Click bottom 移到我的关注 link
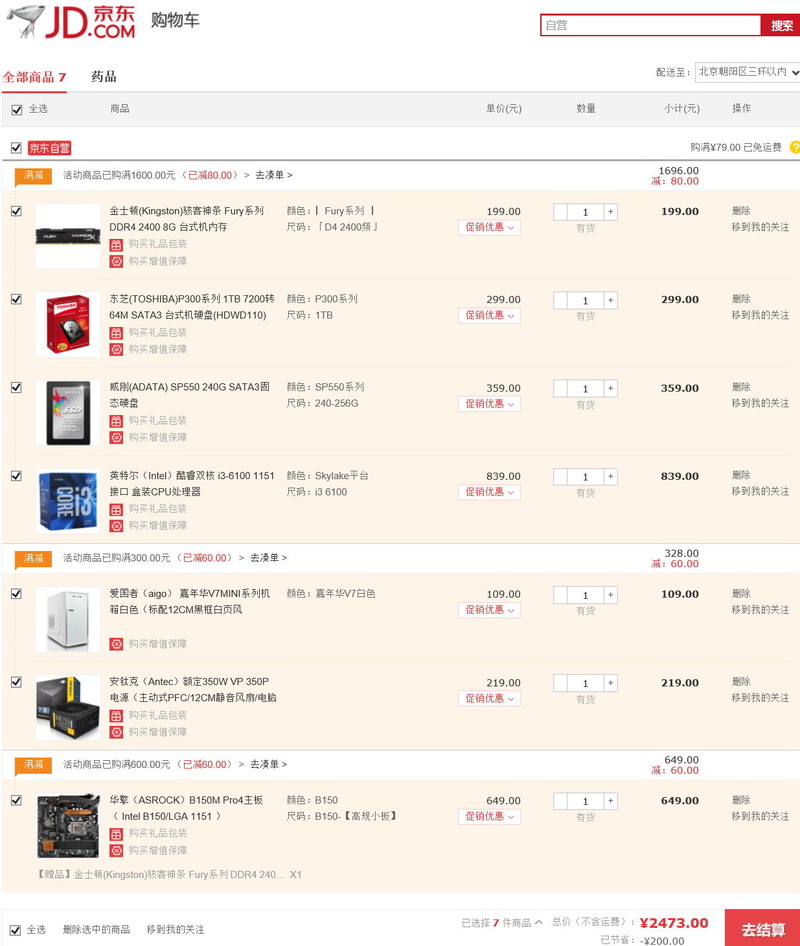This screenshot has width=800, height=946. click(x=175, y=930)
